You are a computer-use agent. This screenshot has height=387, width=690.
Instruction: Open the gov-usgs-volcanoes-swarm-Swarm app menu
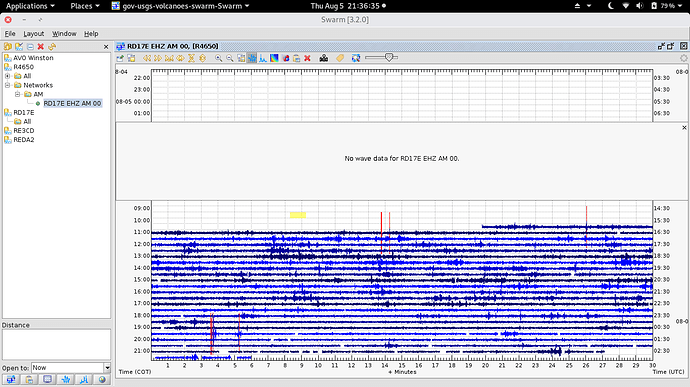click(x=180, y=6)
